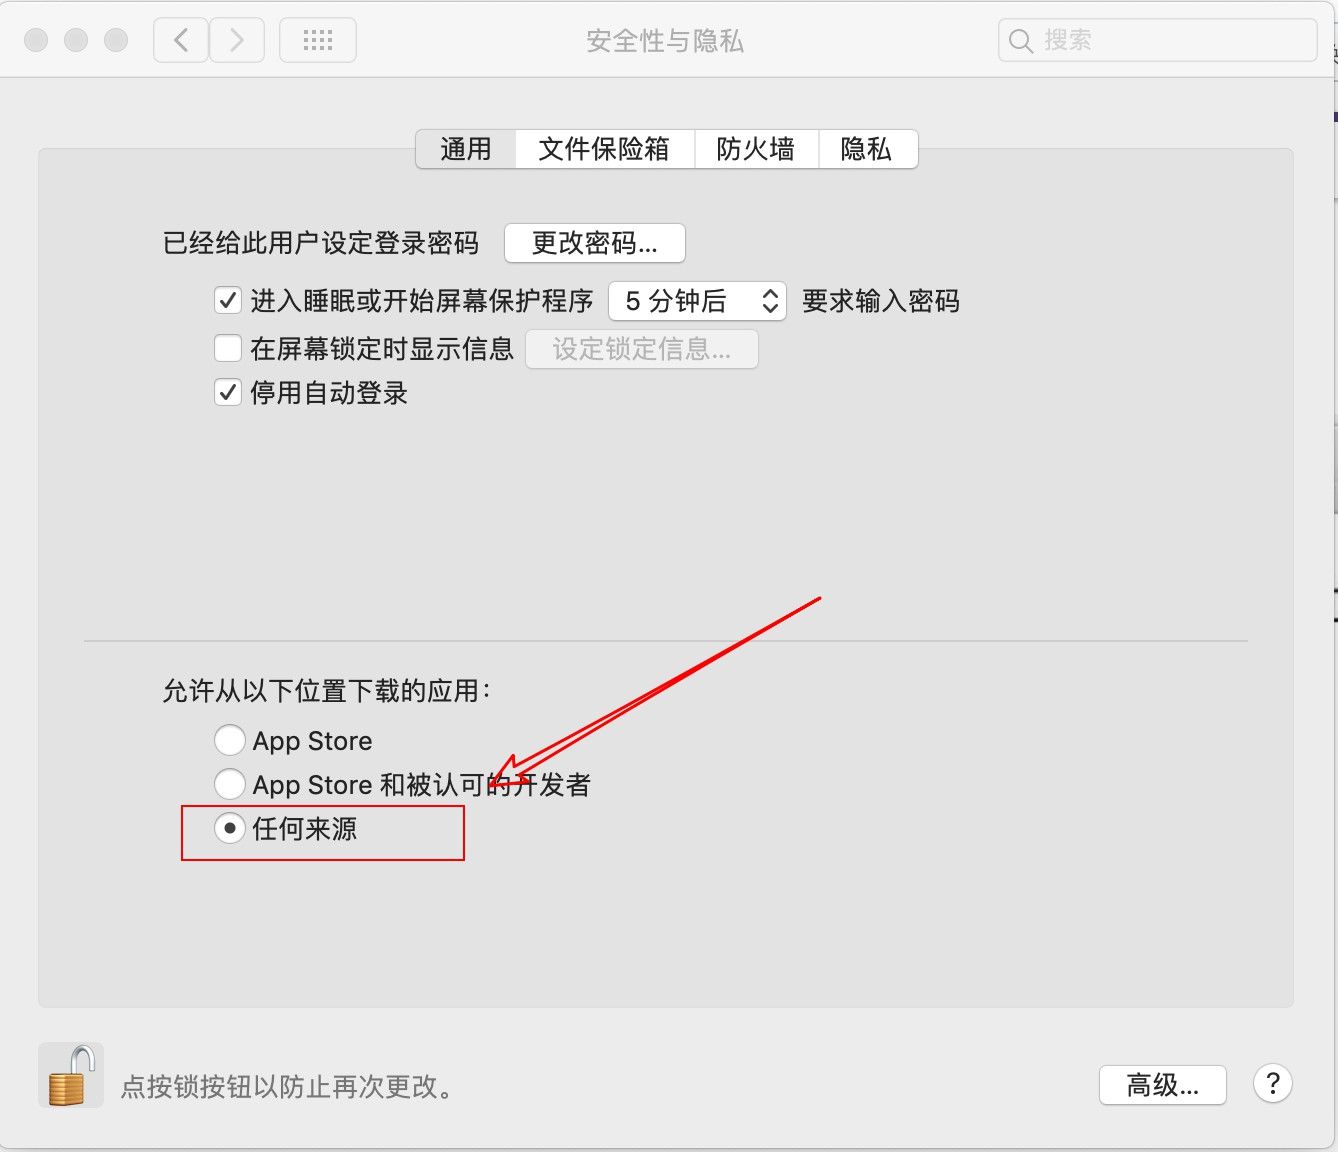Click the minimize window button

click(x=76, y=40)
